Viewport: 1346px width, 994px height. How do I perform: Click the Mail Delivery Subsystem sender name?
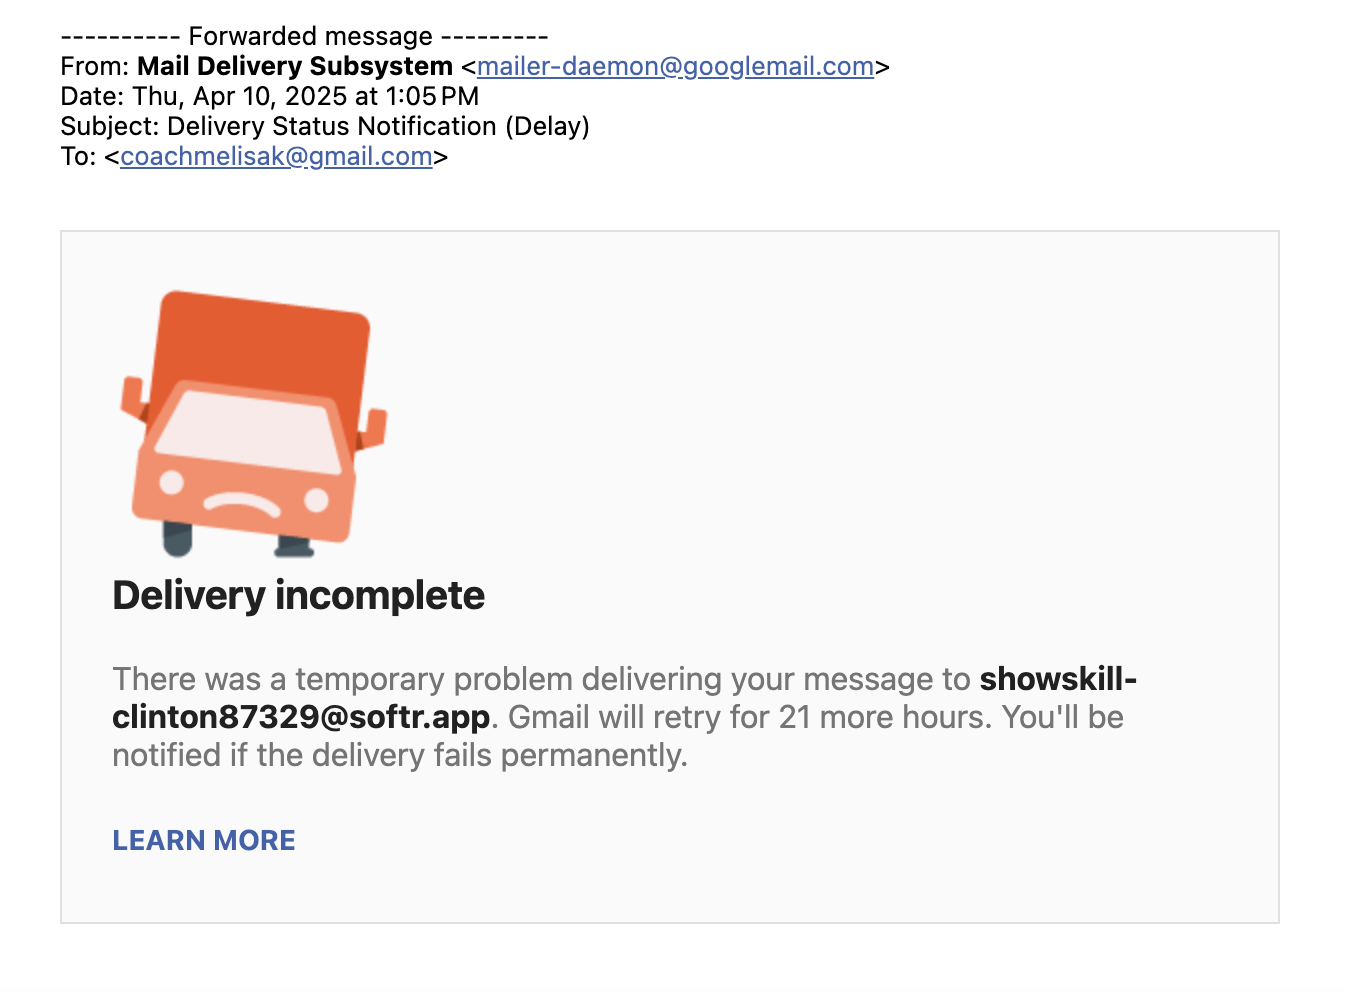295,67
